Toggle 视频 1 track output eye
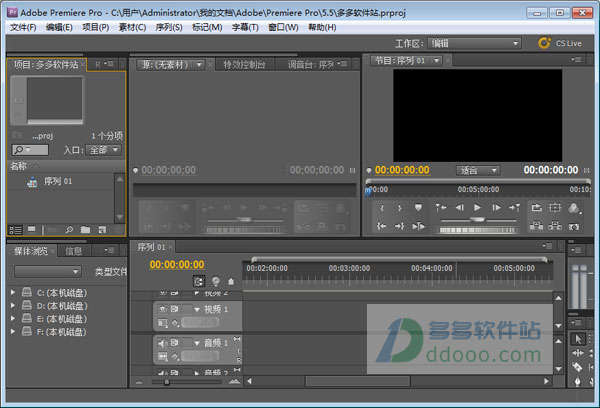Image resolution: width=600 pixels, height=408 pixels. coord(163,309)
